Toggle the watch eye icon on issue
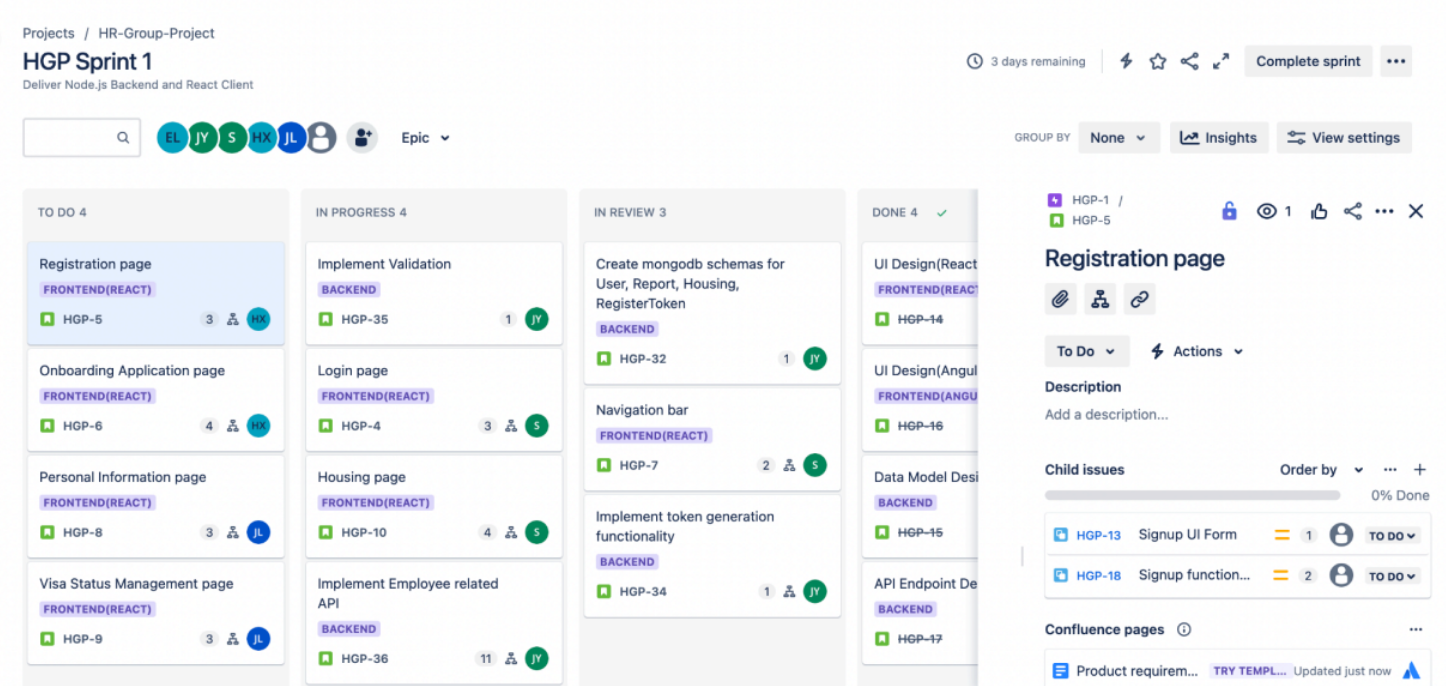 tap(1268, 211)
